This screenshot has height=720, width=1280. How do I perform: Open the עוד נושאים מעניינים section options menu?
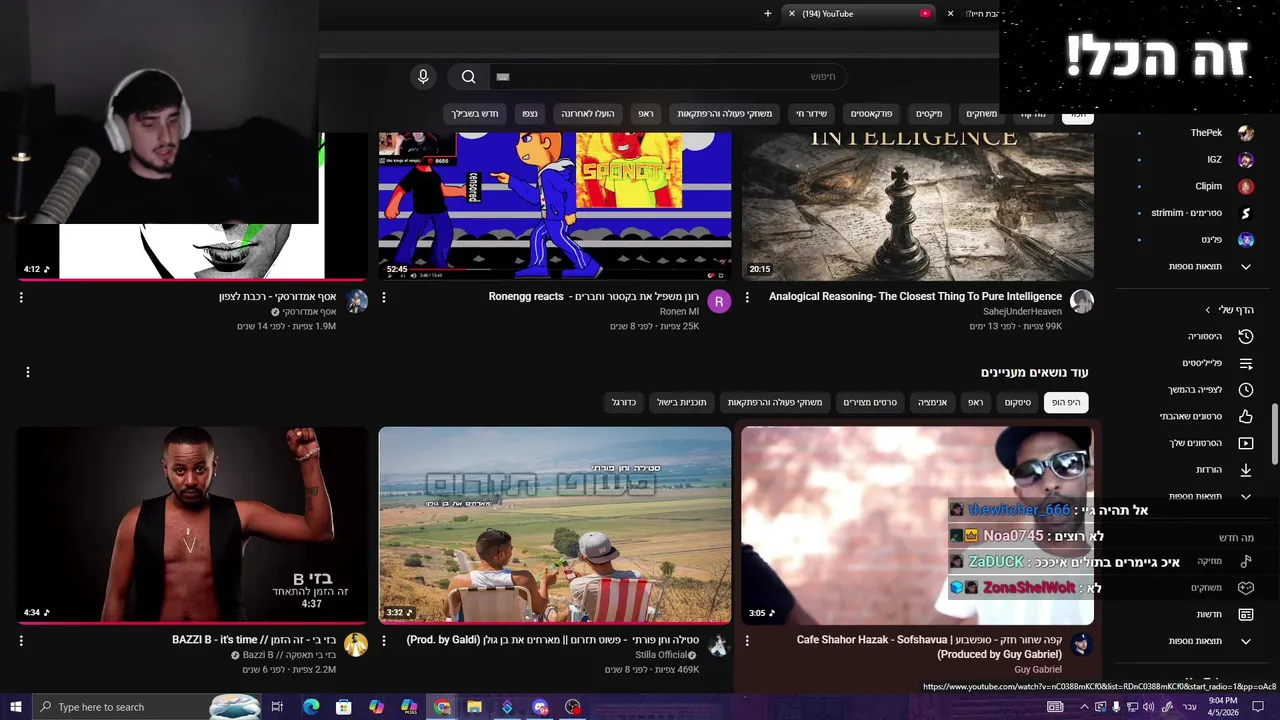pos(28,372)
